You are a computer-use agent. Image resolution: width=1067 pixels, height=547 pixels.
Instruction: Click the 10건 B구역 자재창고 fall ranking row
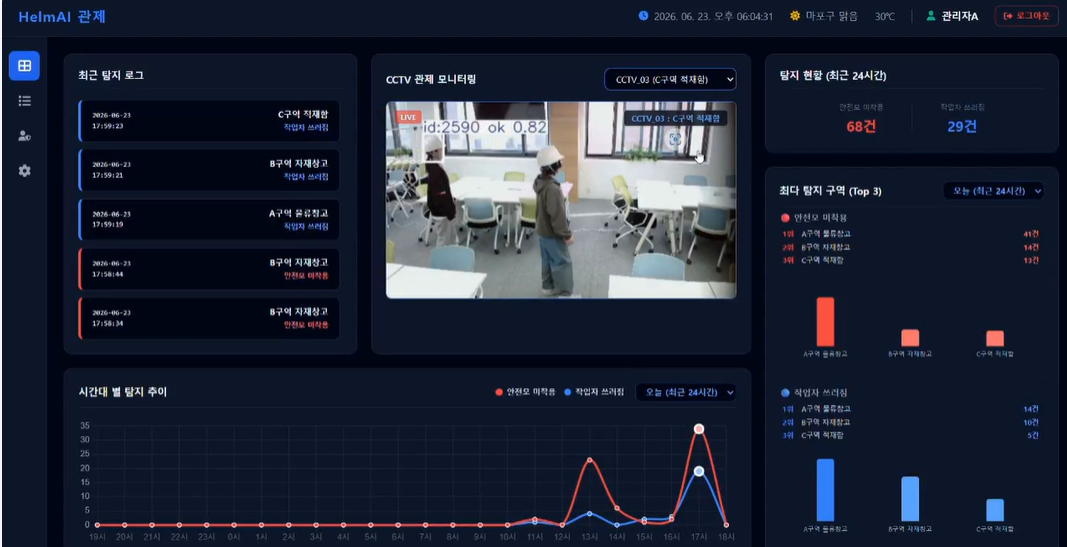[910, 422]
